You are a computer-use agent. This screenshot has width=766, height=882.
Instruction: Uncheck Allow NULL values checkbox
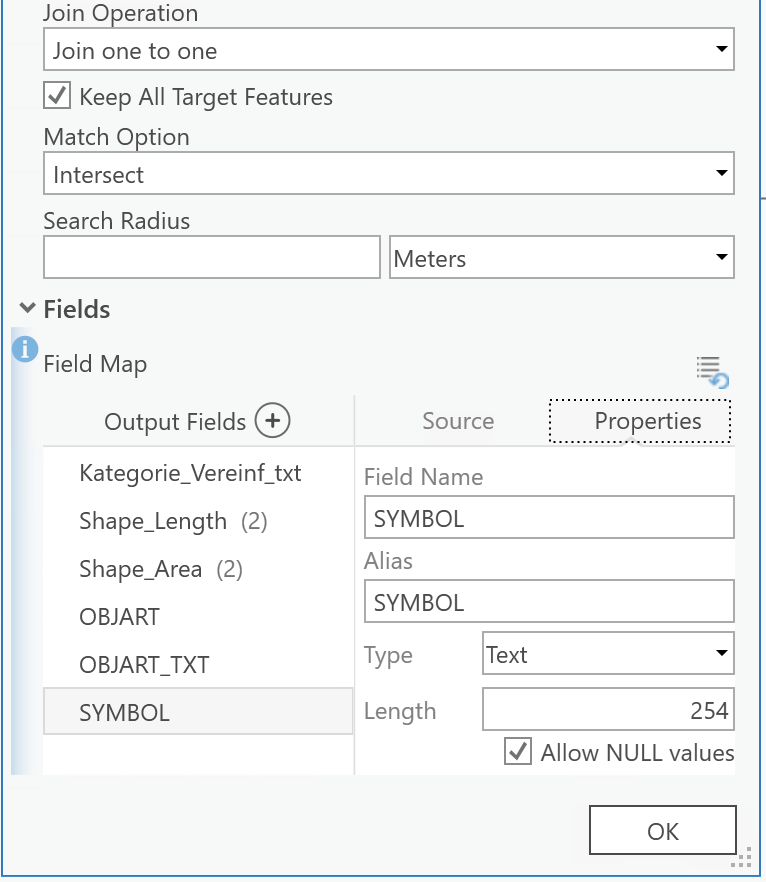pyautogui.click(x=518, y=752)
